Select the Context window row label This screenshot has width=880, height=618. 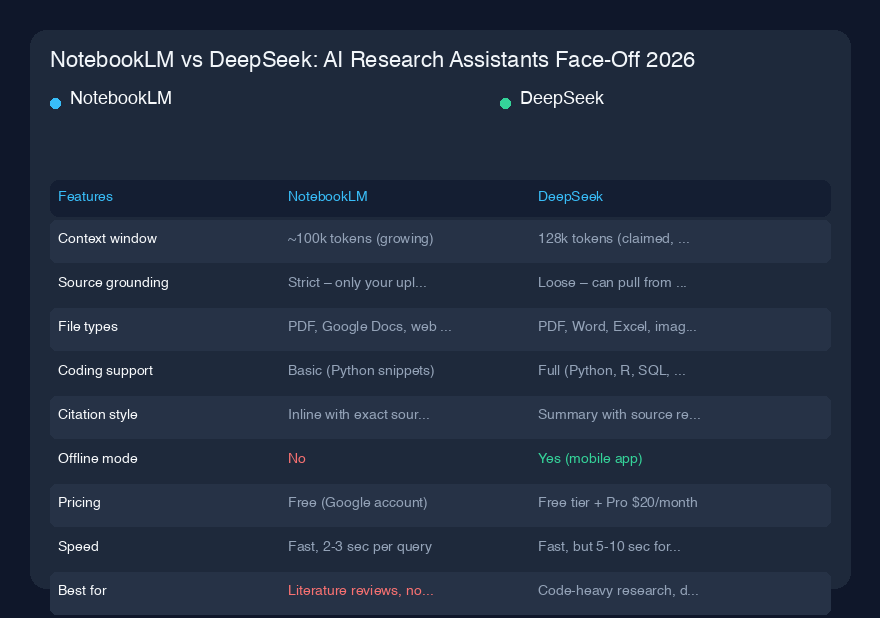(x=107, y=239)
